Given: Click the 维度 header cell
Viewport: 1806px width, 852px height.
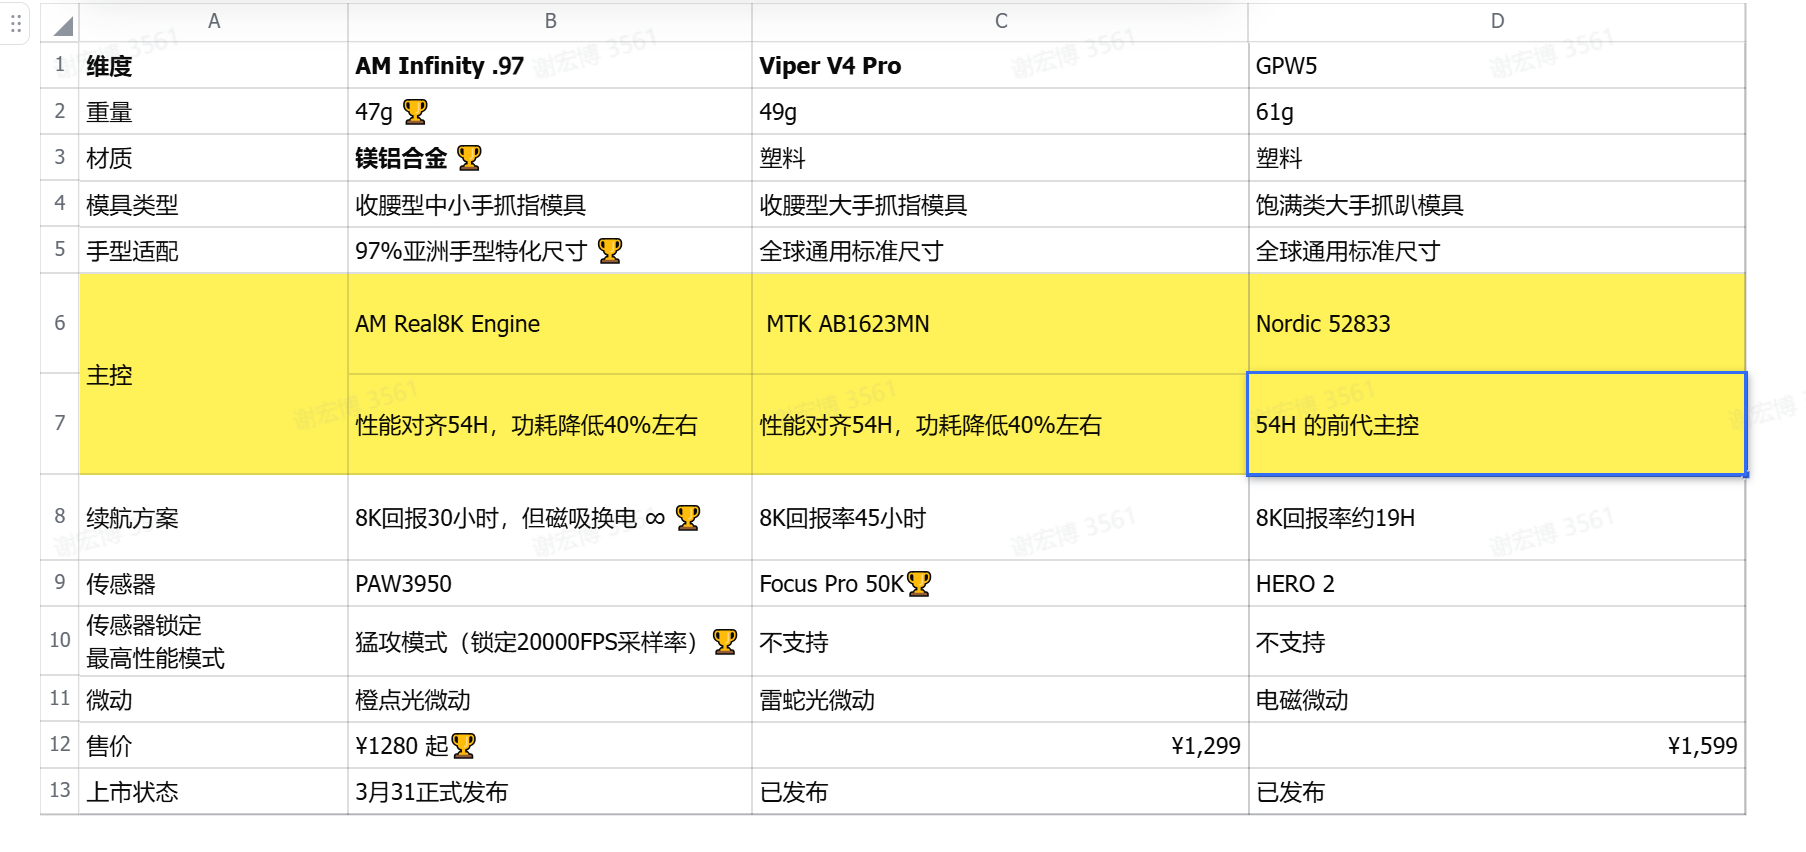Looking at the screenshot, I should [214, 66].
